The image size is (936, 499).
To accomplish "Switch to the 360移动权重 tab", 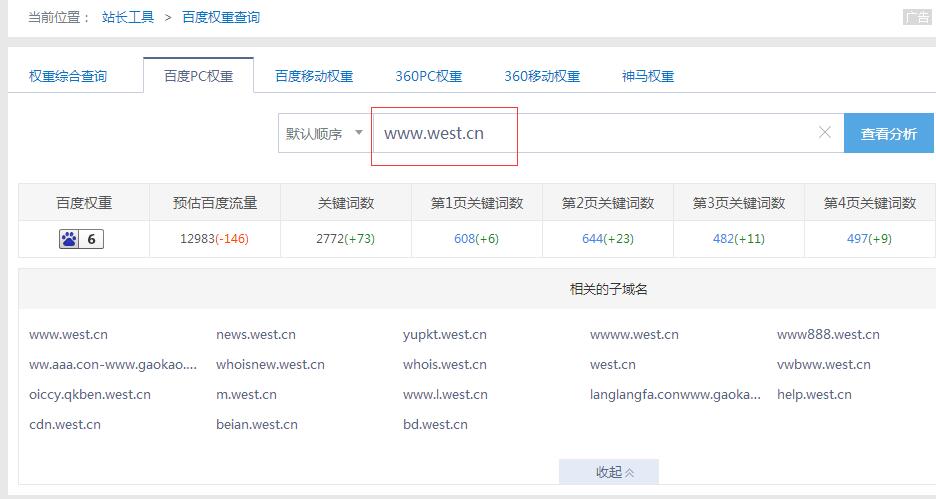I will tap(542, 76).
